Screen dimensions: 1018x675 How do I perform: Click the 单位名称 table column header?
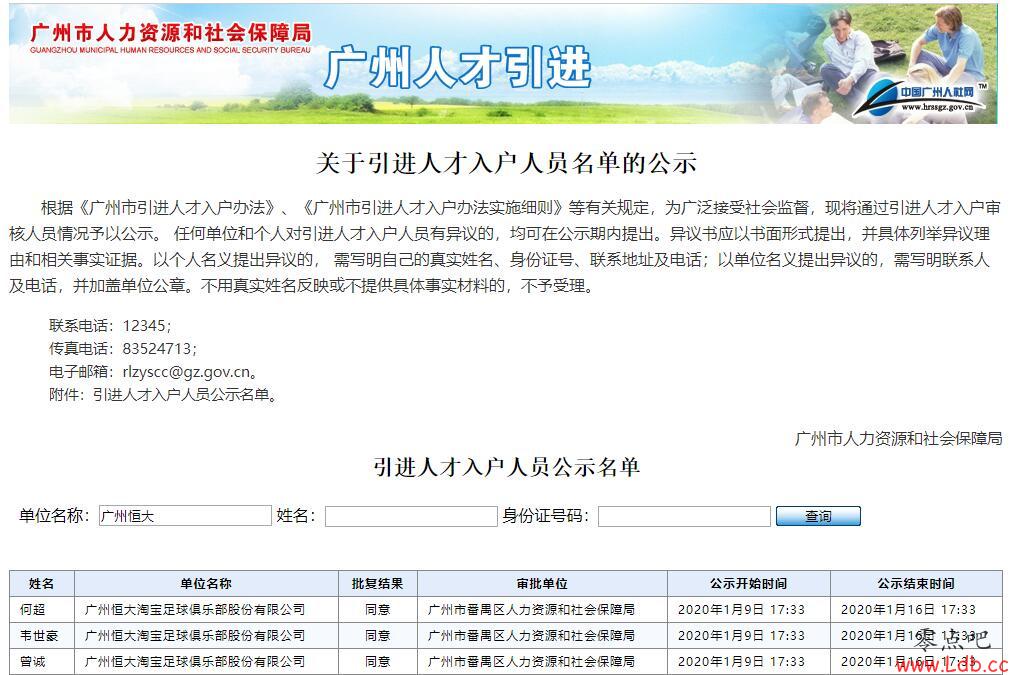coord(206,583)
